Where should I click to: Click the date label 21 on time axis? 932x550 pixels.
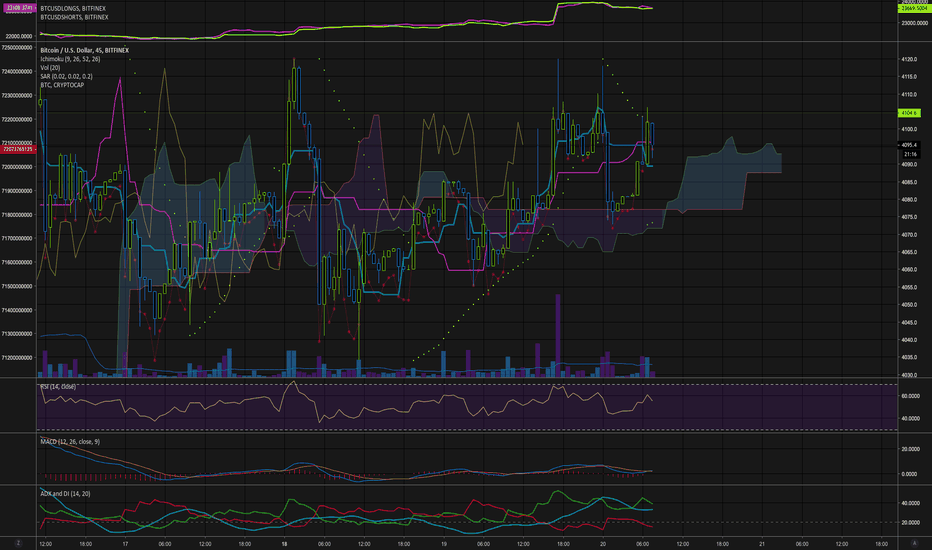(762, 543)
